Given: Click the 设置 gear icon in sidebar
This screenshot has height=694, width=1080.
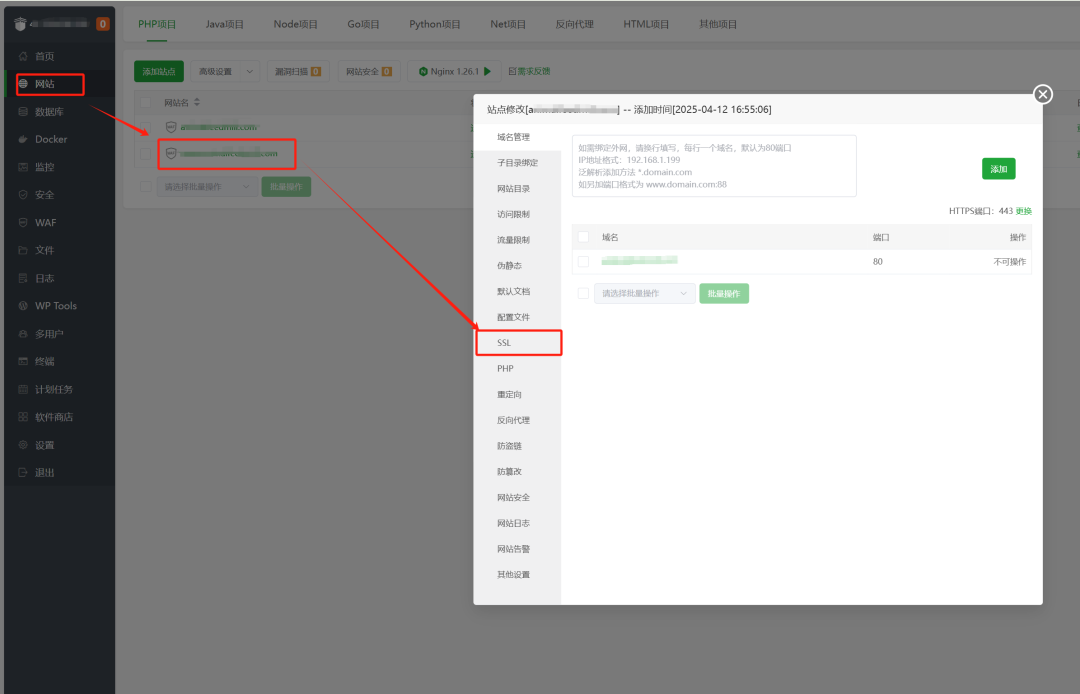Looking at the screenshot, I should tap(23, 445).
